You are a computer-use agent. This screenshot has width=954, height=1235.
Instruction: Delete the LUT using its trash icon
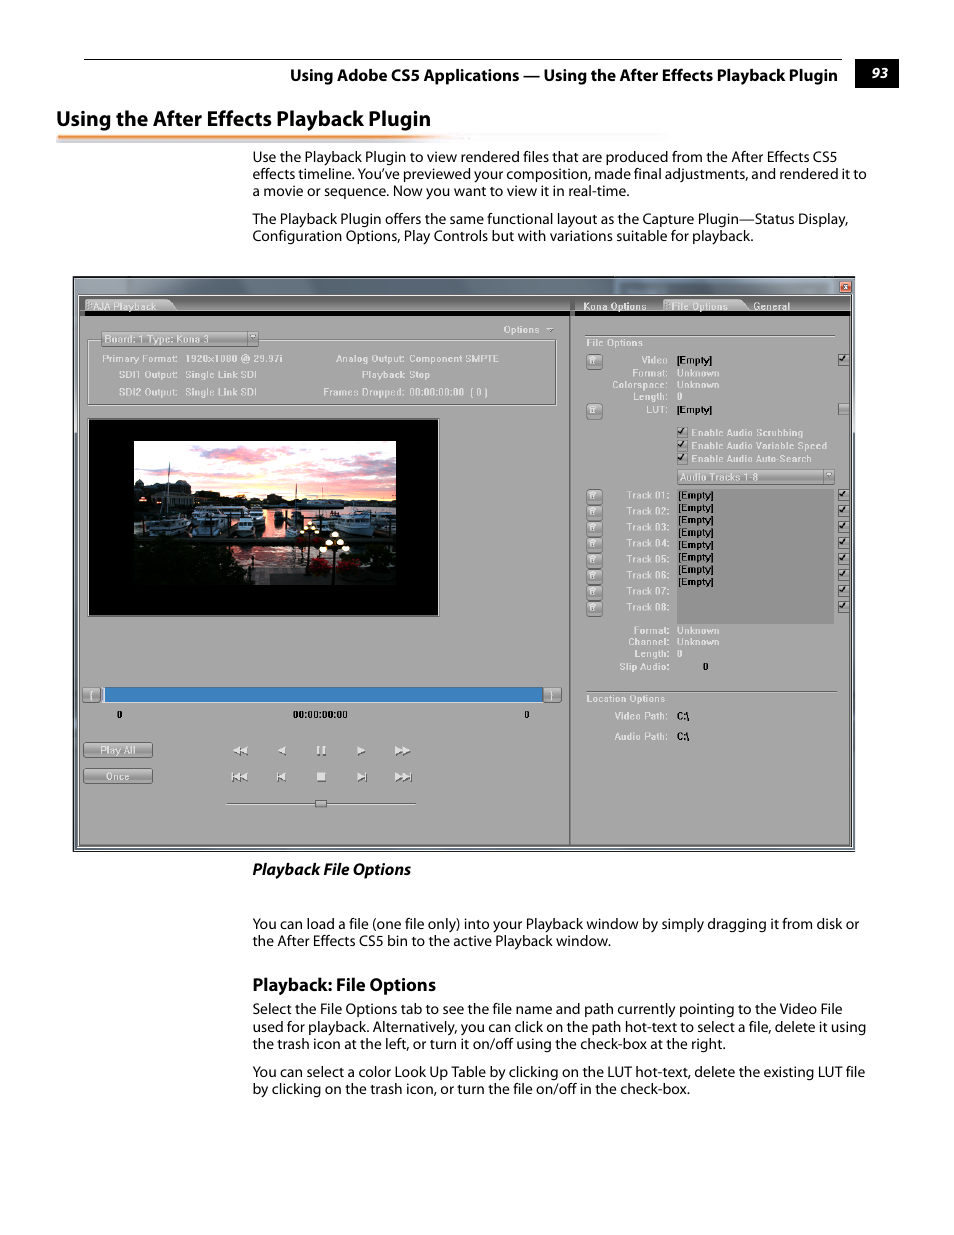594,410
